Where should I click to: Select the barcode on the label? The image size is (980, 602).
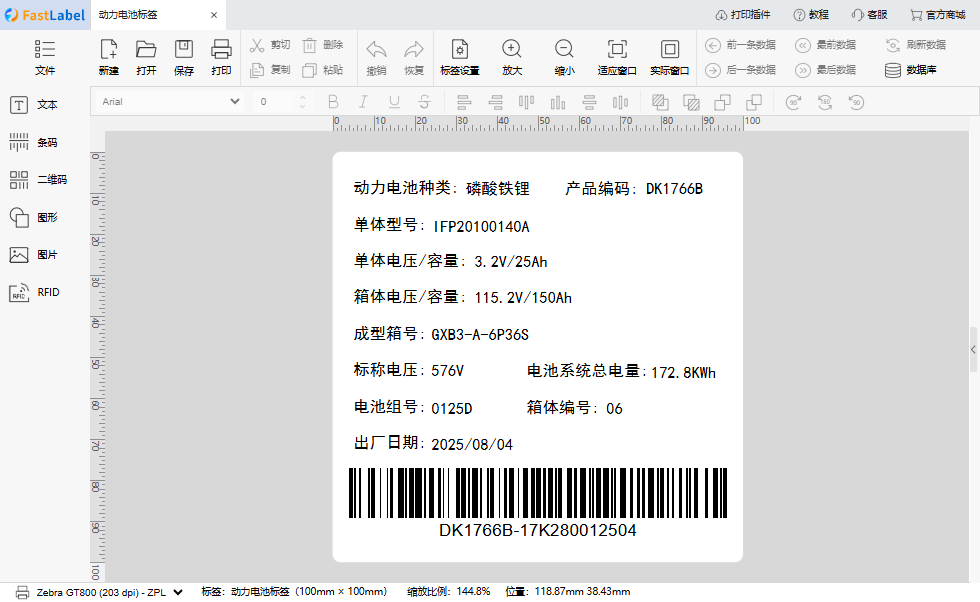pyautogui.click(x=538, y=493)
